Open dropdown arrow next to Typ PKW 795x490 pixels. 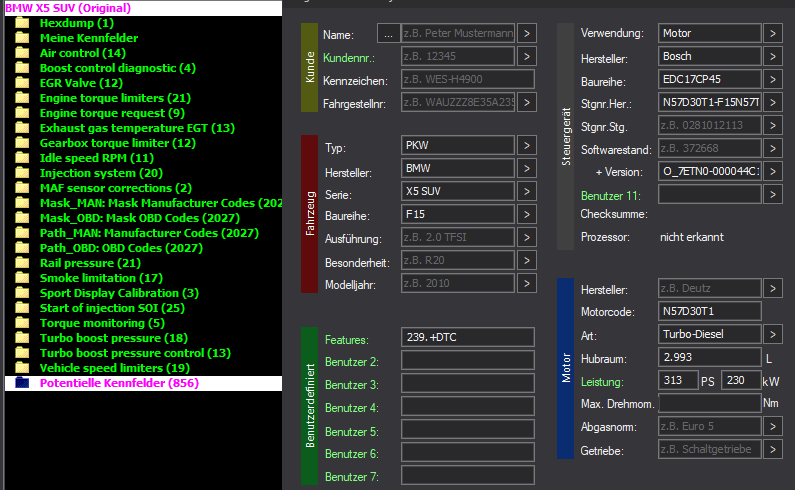pyautogui.click(x=527, y=146)
